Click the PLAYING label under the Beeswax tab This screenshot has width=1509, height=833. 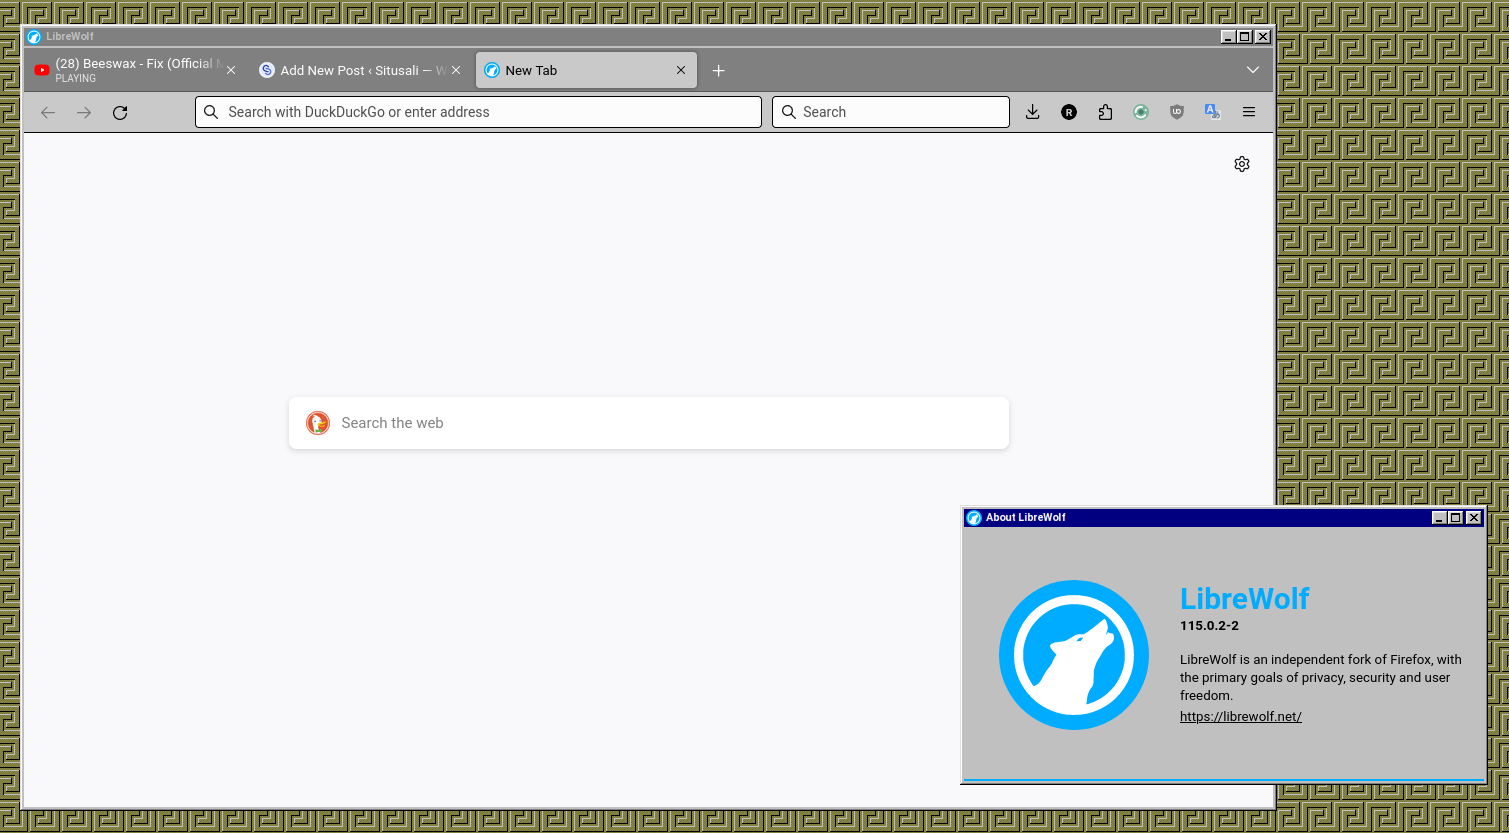click(x=76, y=79)
